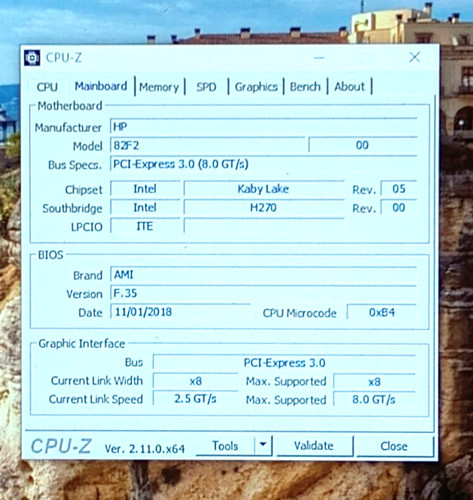This screenshot has height=500, width=473.
Task: Click the Close button at bottom
Action: tap(394, 446)
